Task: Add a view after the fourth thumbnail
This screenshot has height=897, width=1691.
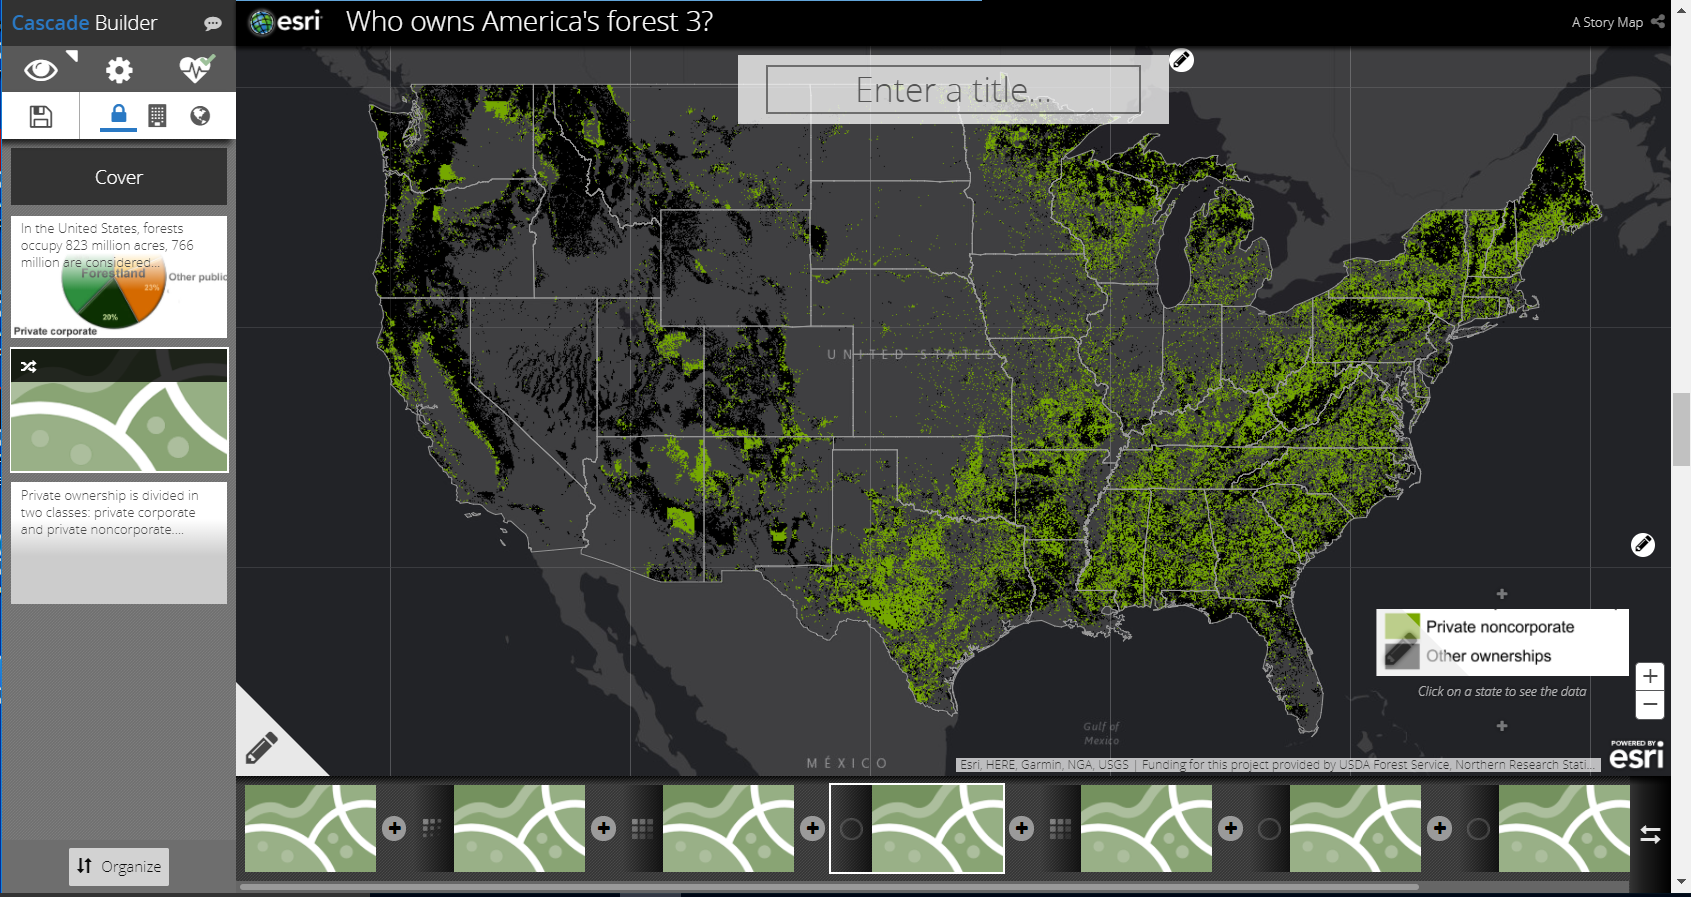Action: tap(1022, 828)
